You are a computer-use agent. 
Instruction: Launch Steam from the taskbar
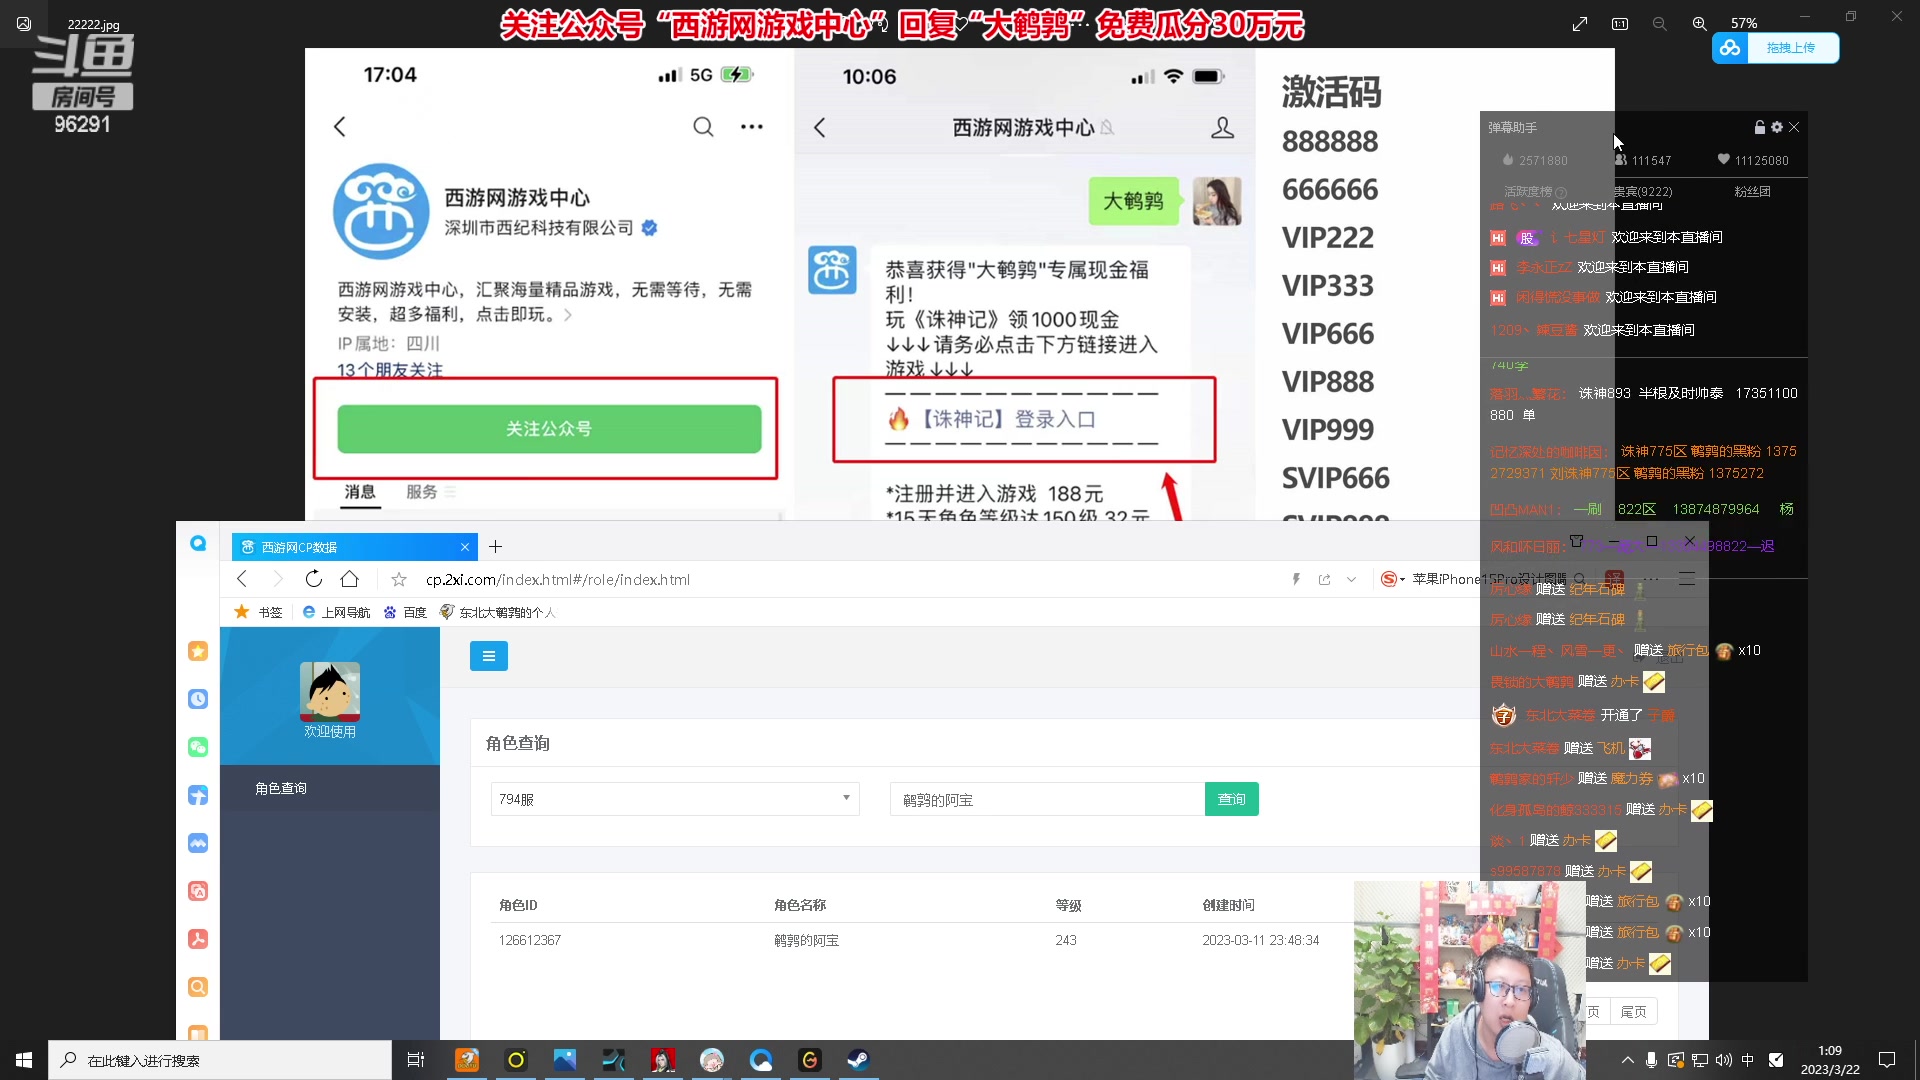(x=858, y=1060)
